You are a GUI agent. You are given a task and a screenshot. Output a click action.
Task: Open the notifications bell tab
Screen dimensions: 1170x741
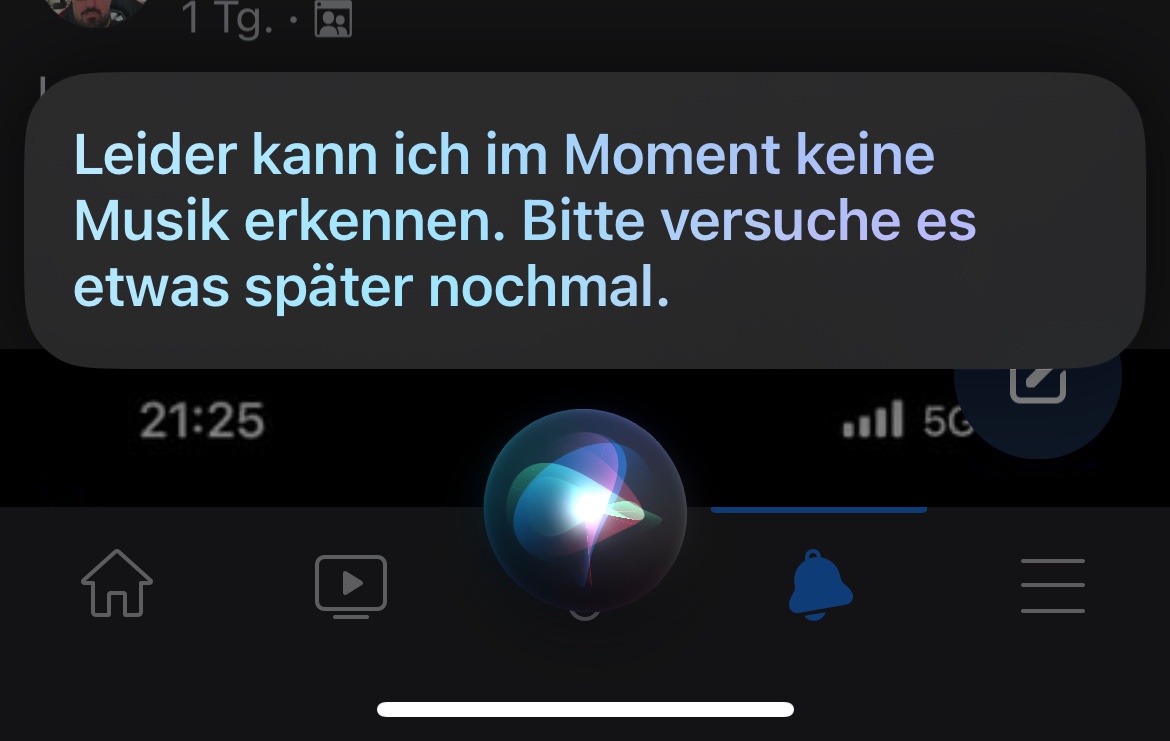(820, 585)
